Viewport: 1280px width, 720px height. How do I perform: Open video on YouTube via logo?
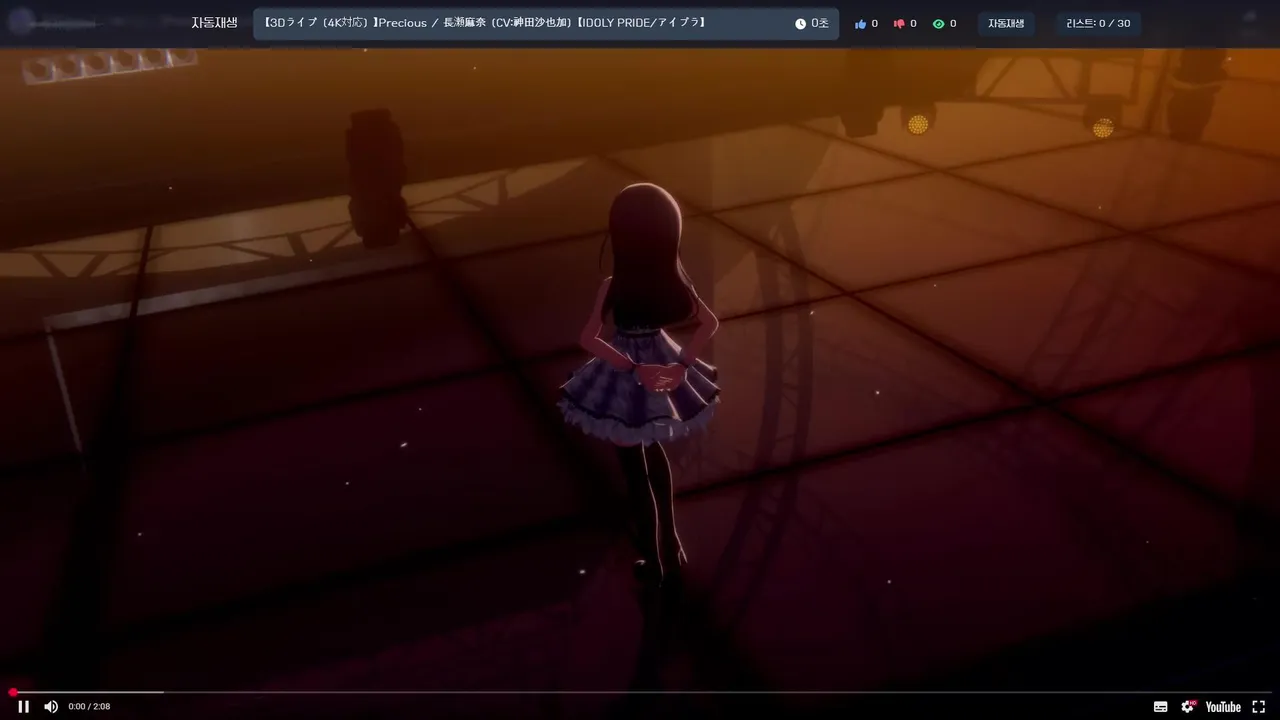pyautogui.click(x=1223, y=706)
